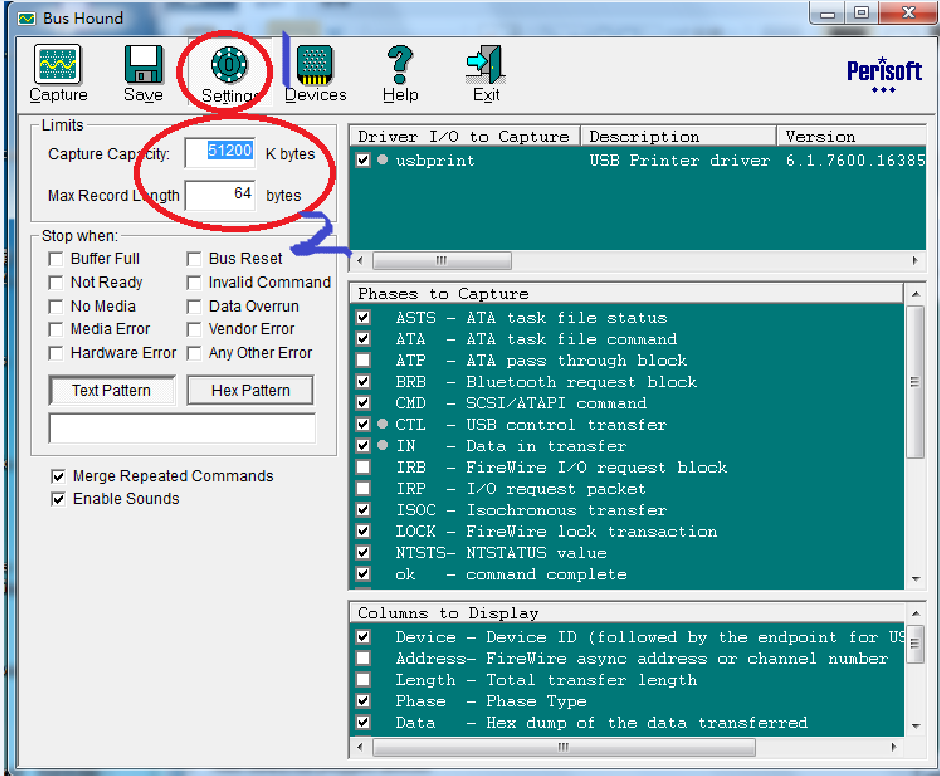The width and height of the screenshot is (940, 776).
Task: Uncheck Data hex dump column
Action: click(363, 723)
